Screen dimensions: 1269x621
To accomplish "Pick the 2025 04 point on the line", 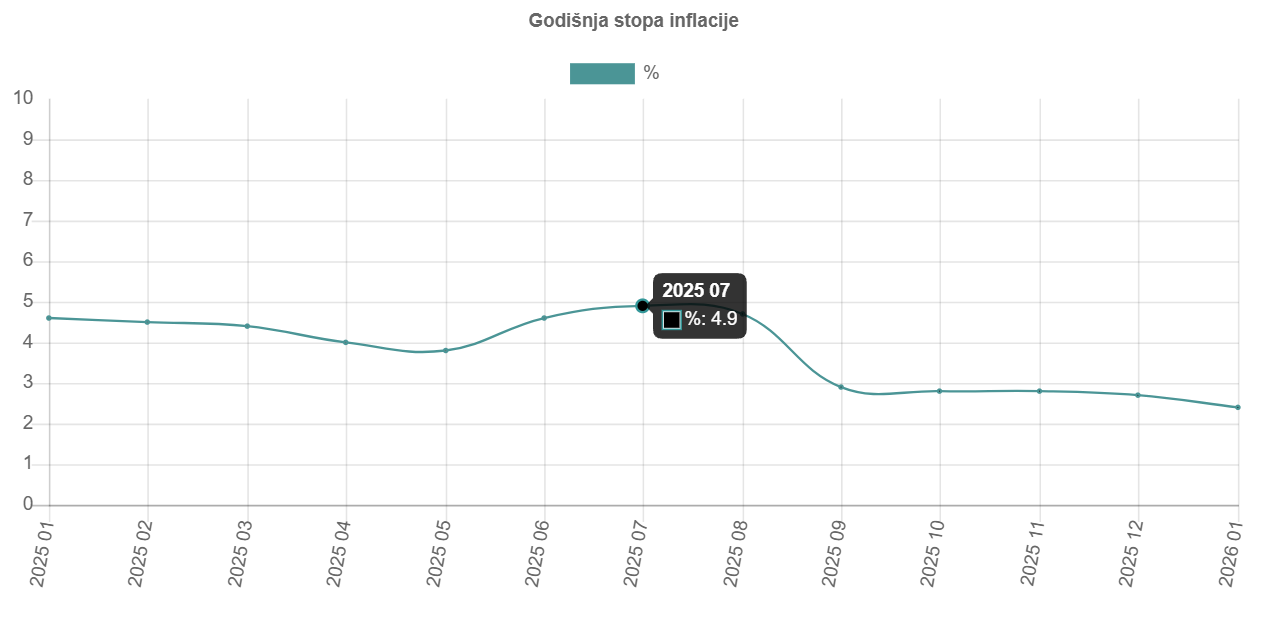I will (346, 342).
